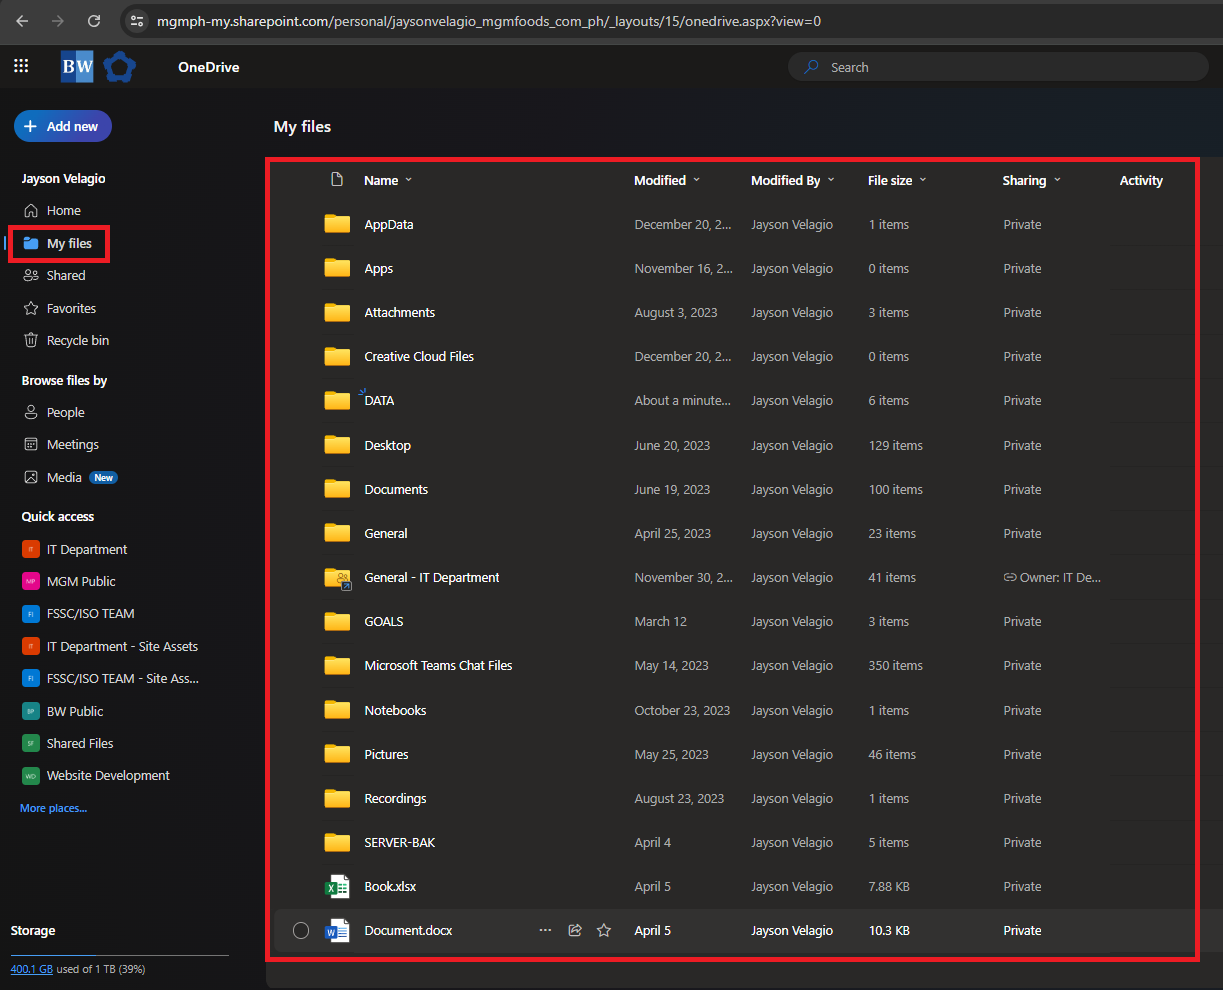Click the My files page heading
The width and height of the screenshot is (1223, 990).
[302, 127]
